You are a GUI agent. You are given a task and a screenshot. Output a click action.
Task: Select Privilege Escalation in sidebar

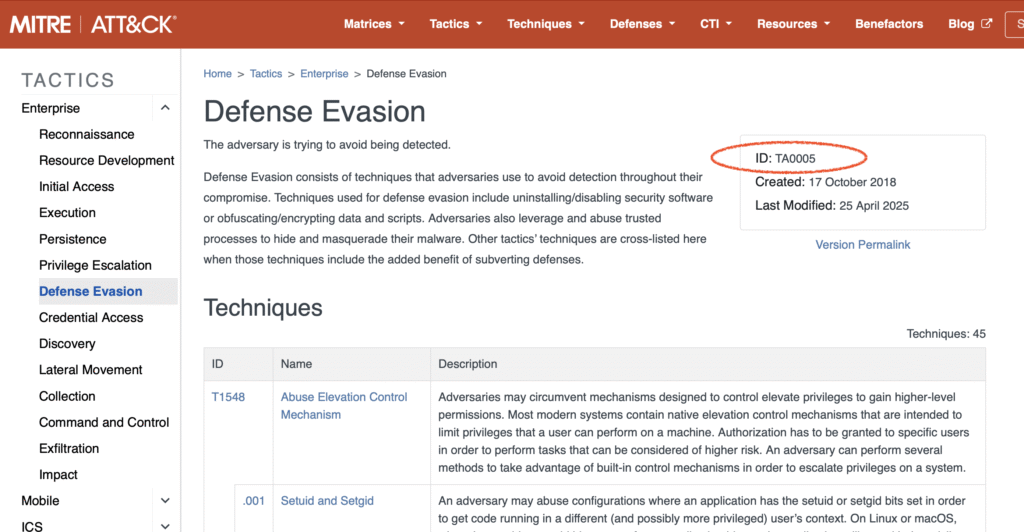95,265
